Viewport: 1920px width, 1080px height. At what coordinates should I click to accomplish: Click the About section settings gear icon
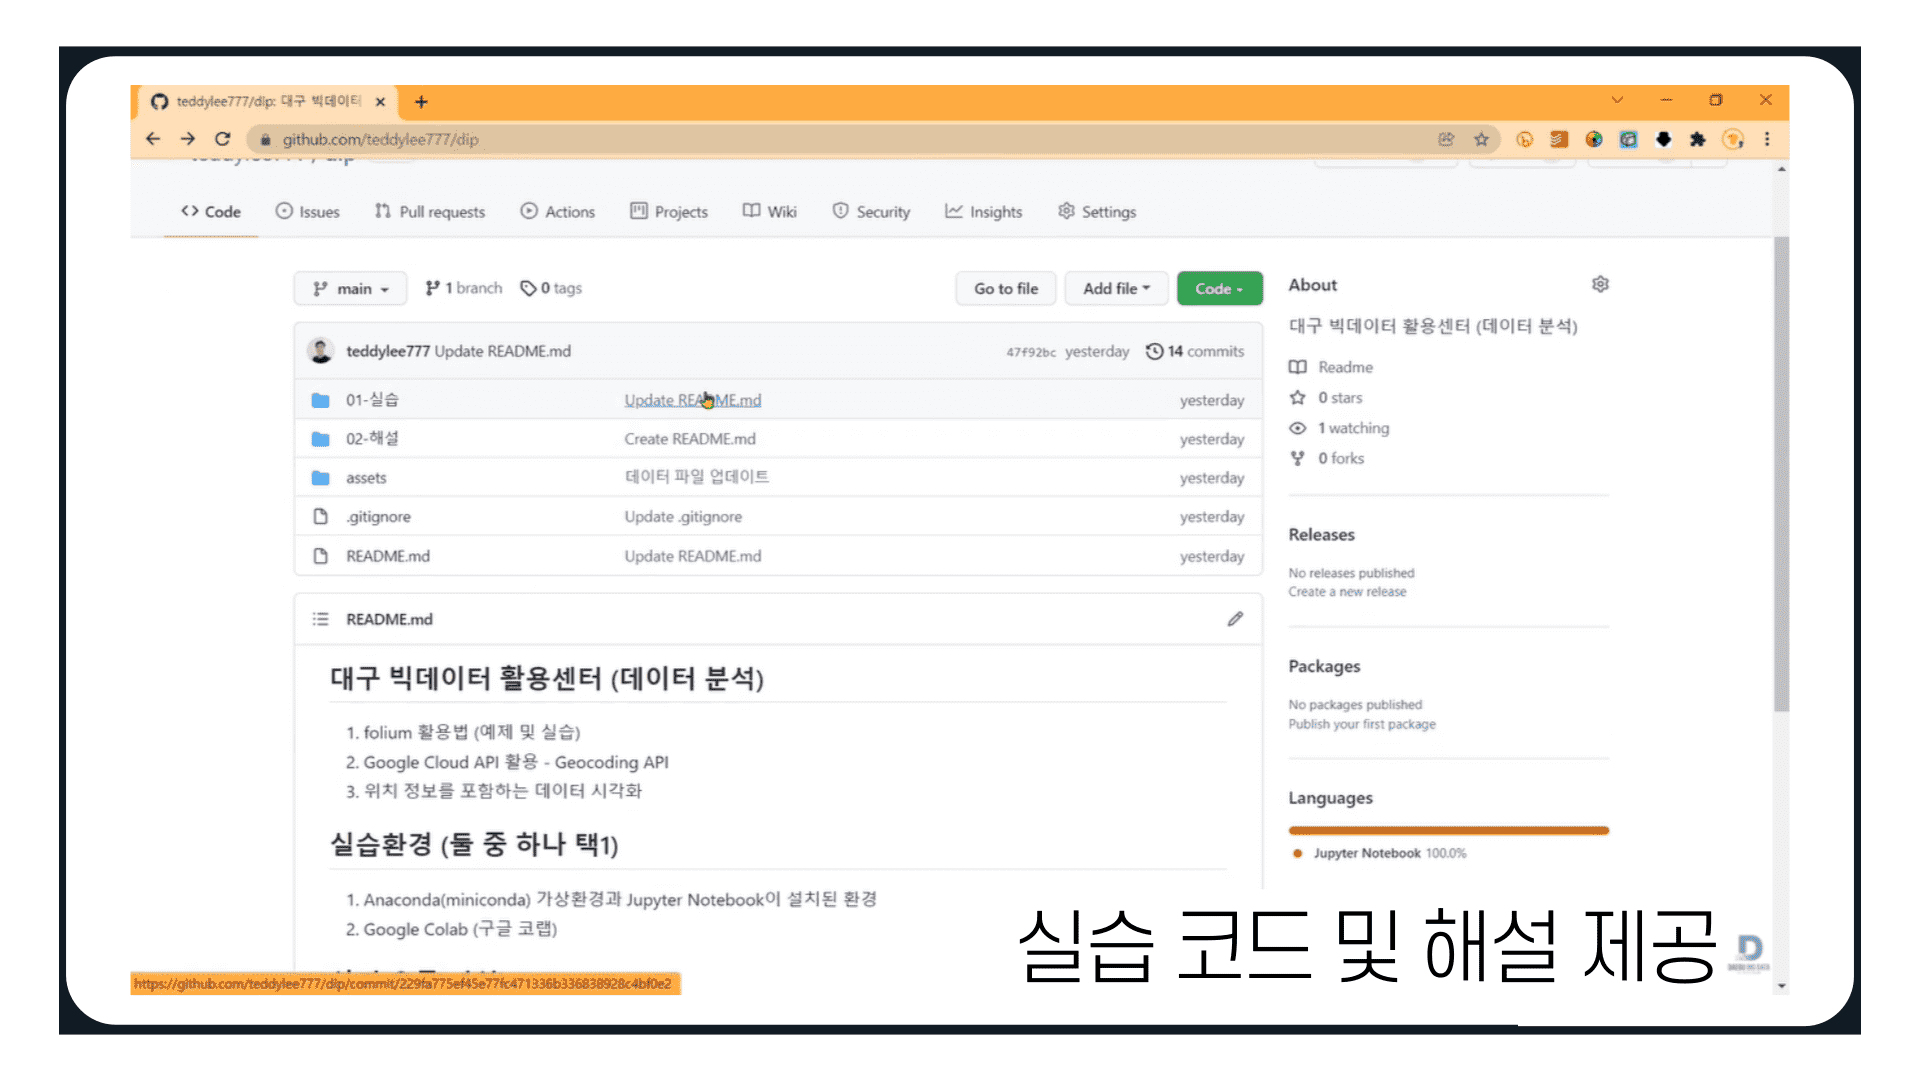(1600, 285)
